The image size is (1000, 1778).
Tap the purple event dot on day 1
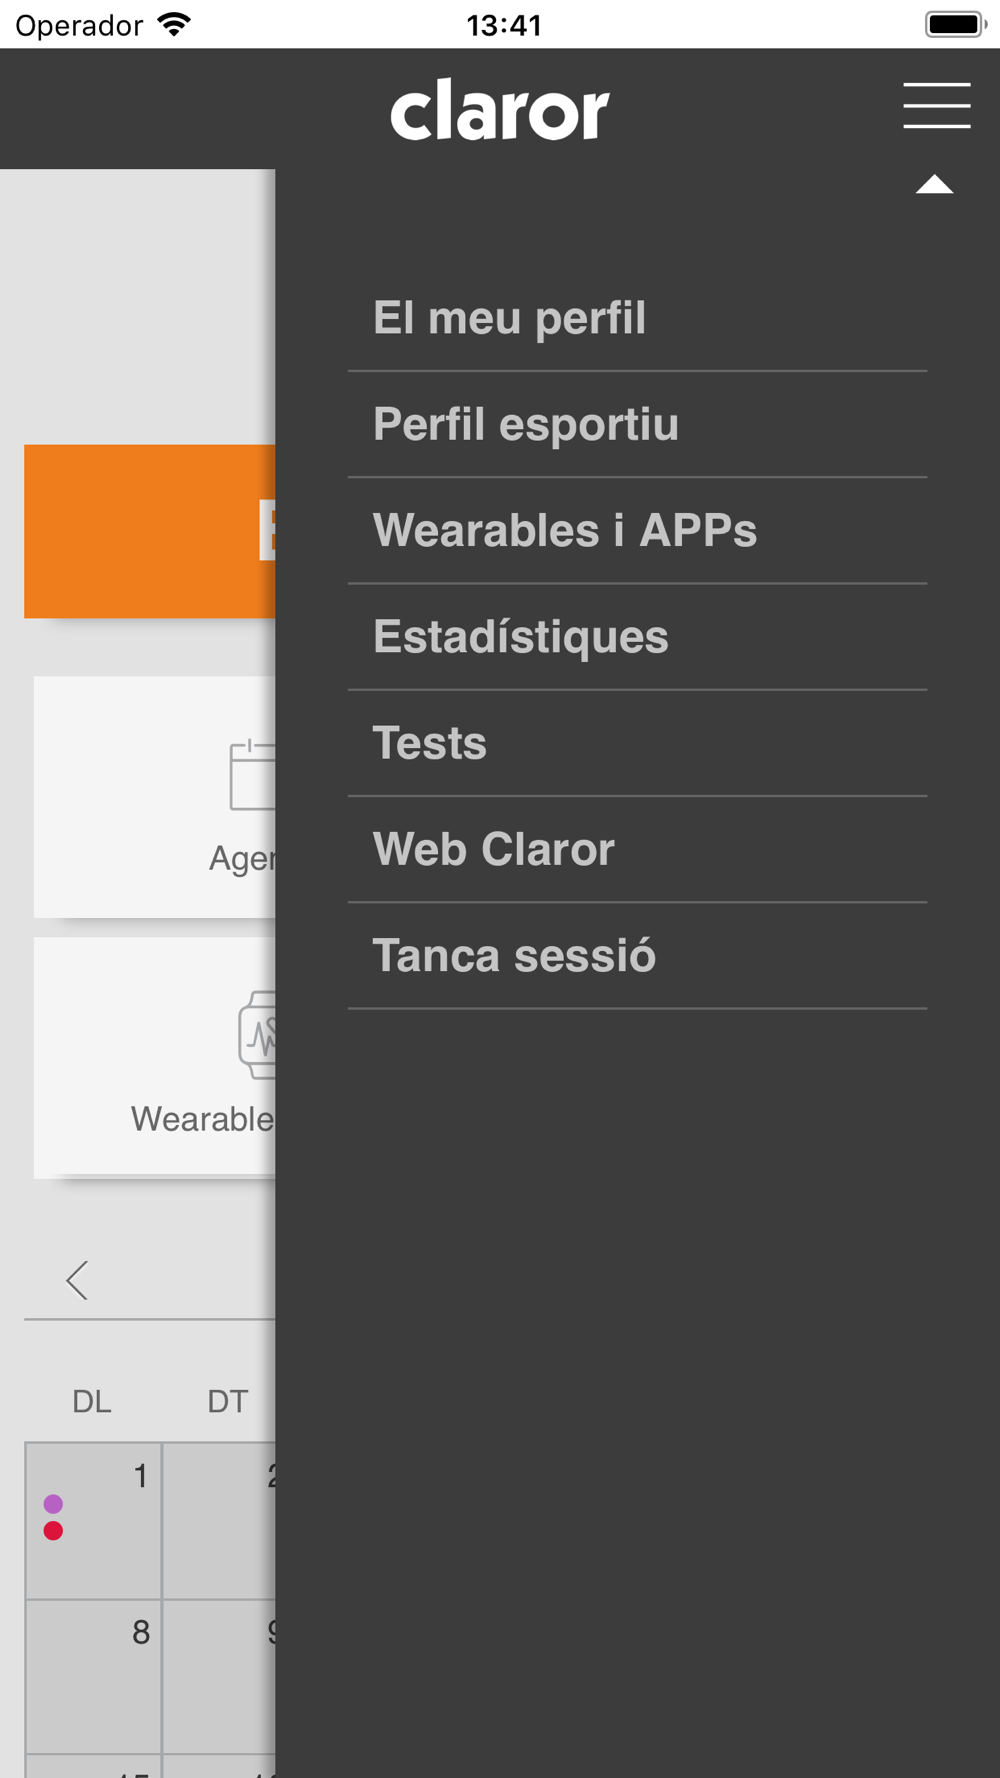(53, 1504)
